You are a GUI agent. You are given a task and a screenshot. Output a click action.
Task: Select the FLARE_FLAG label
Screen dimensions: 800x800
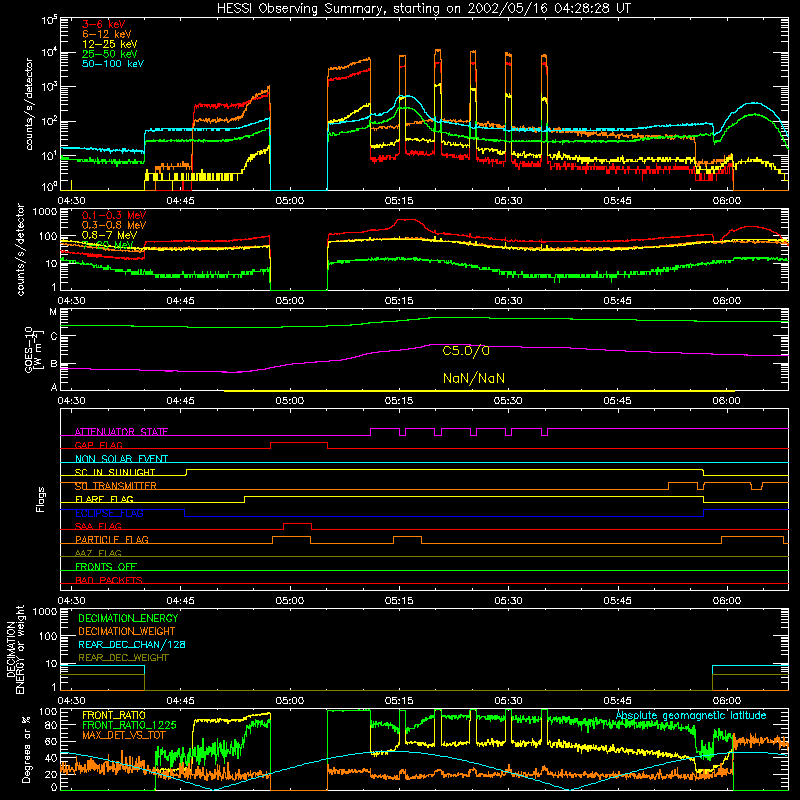pyautogui.click(x=104, y=499)
